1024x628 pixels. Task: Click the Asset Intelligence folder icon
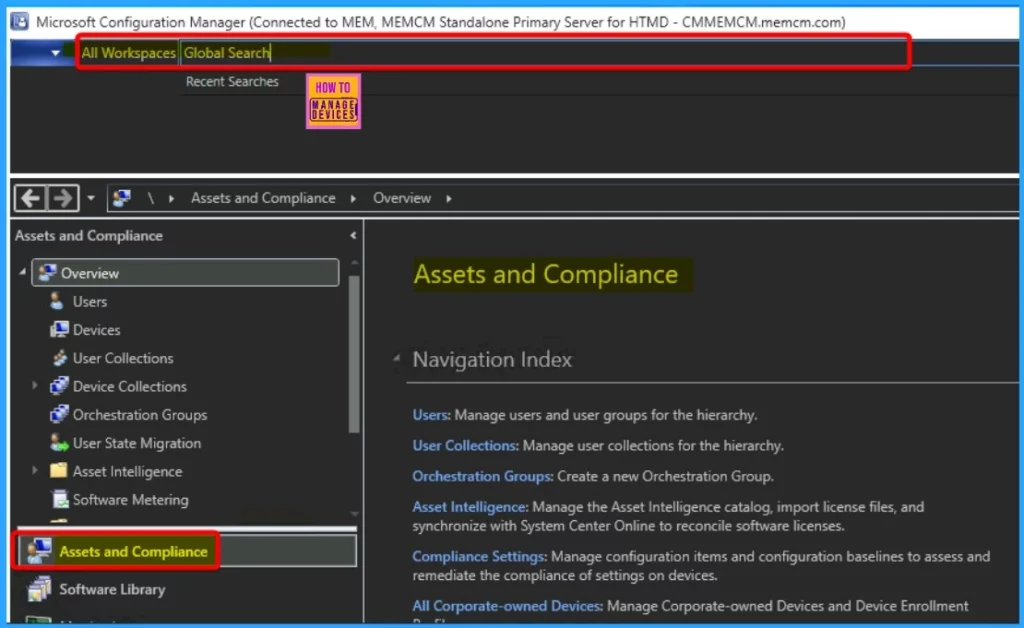pos(59,471)
